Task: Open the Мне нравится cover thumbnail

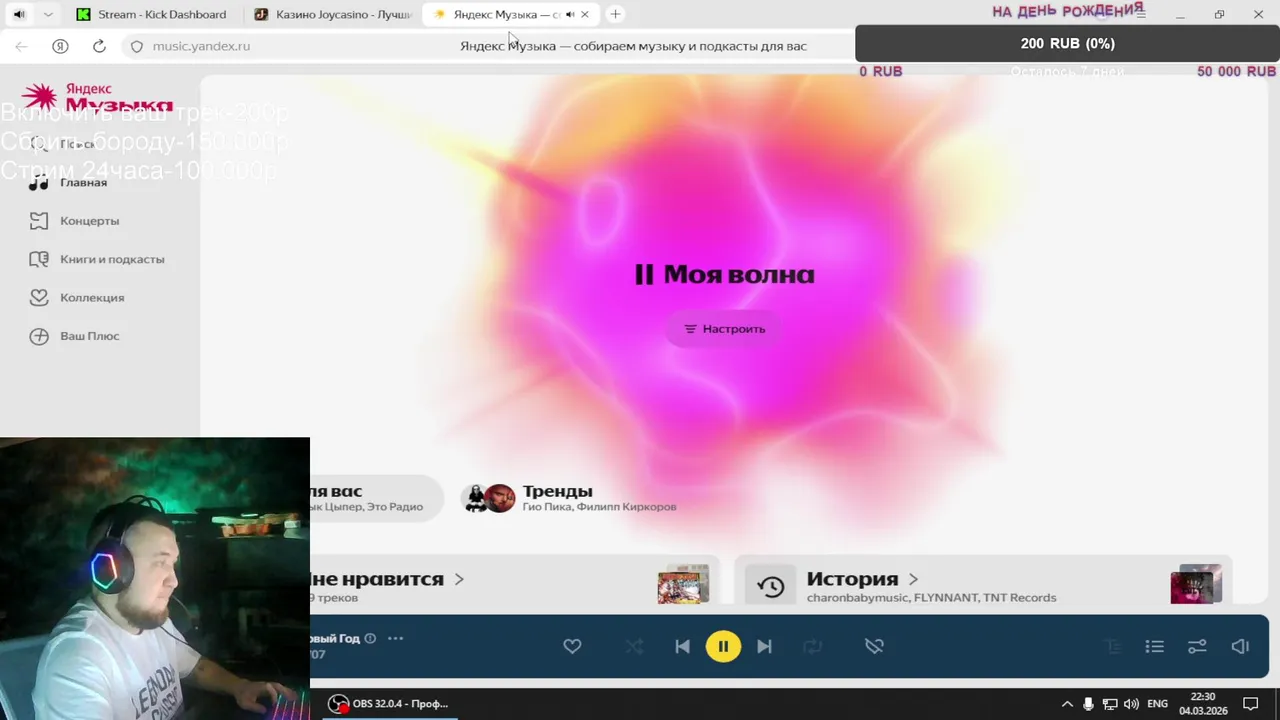Action: point(683,585)
